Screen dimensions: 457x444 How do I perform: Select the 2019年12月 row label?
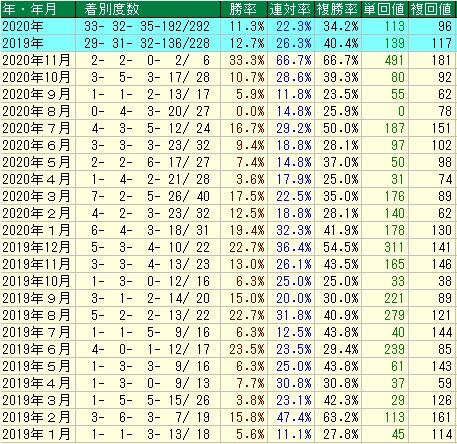tap(36, 247)
